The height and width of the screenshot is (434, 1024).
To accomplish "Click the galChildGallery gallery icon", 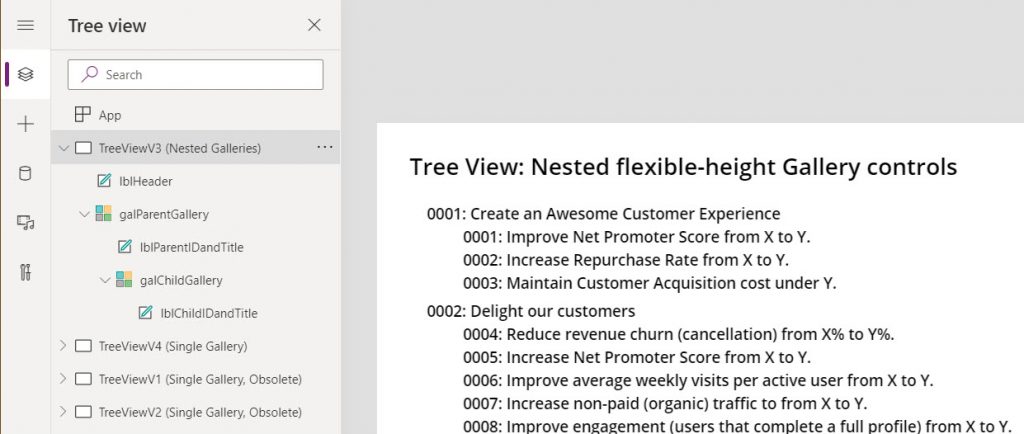I will coord(124,279).
